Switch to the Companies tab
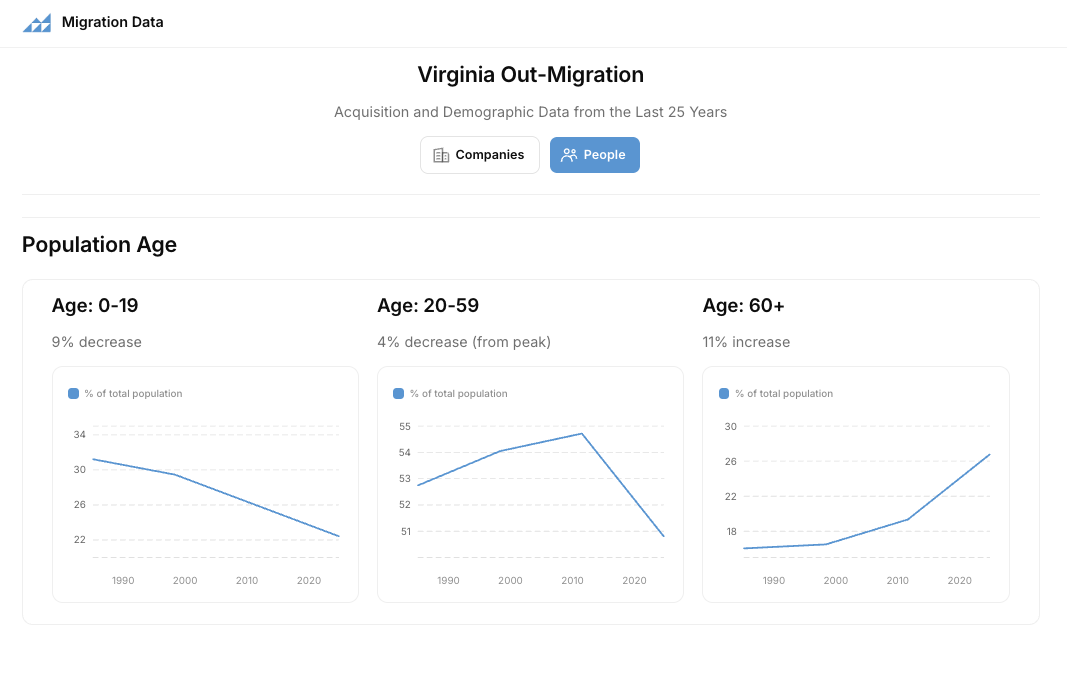The width and height of the screenshot is (1067, 676). click(x=480, y=155)
